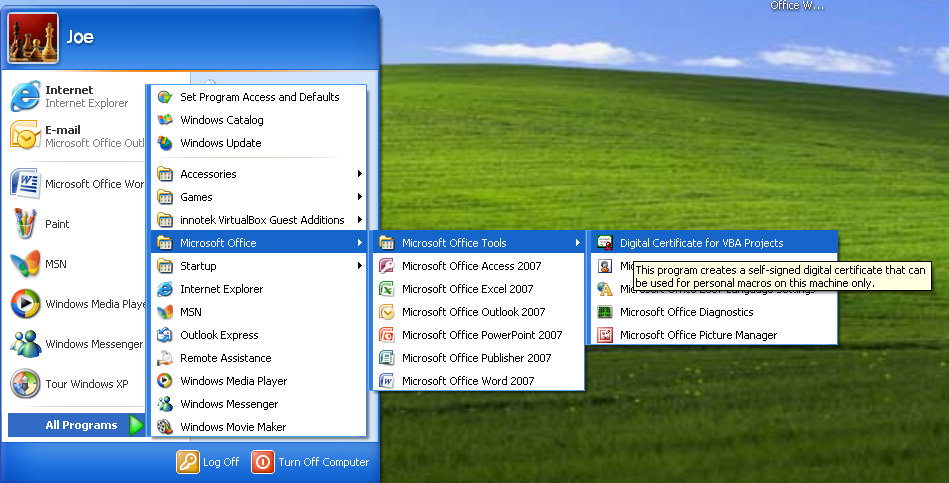Click the Microsoft Office Word 2007 icon
This screenshot has width=949, height=483.
[x=386, y=381]
